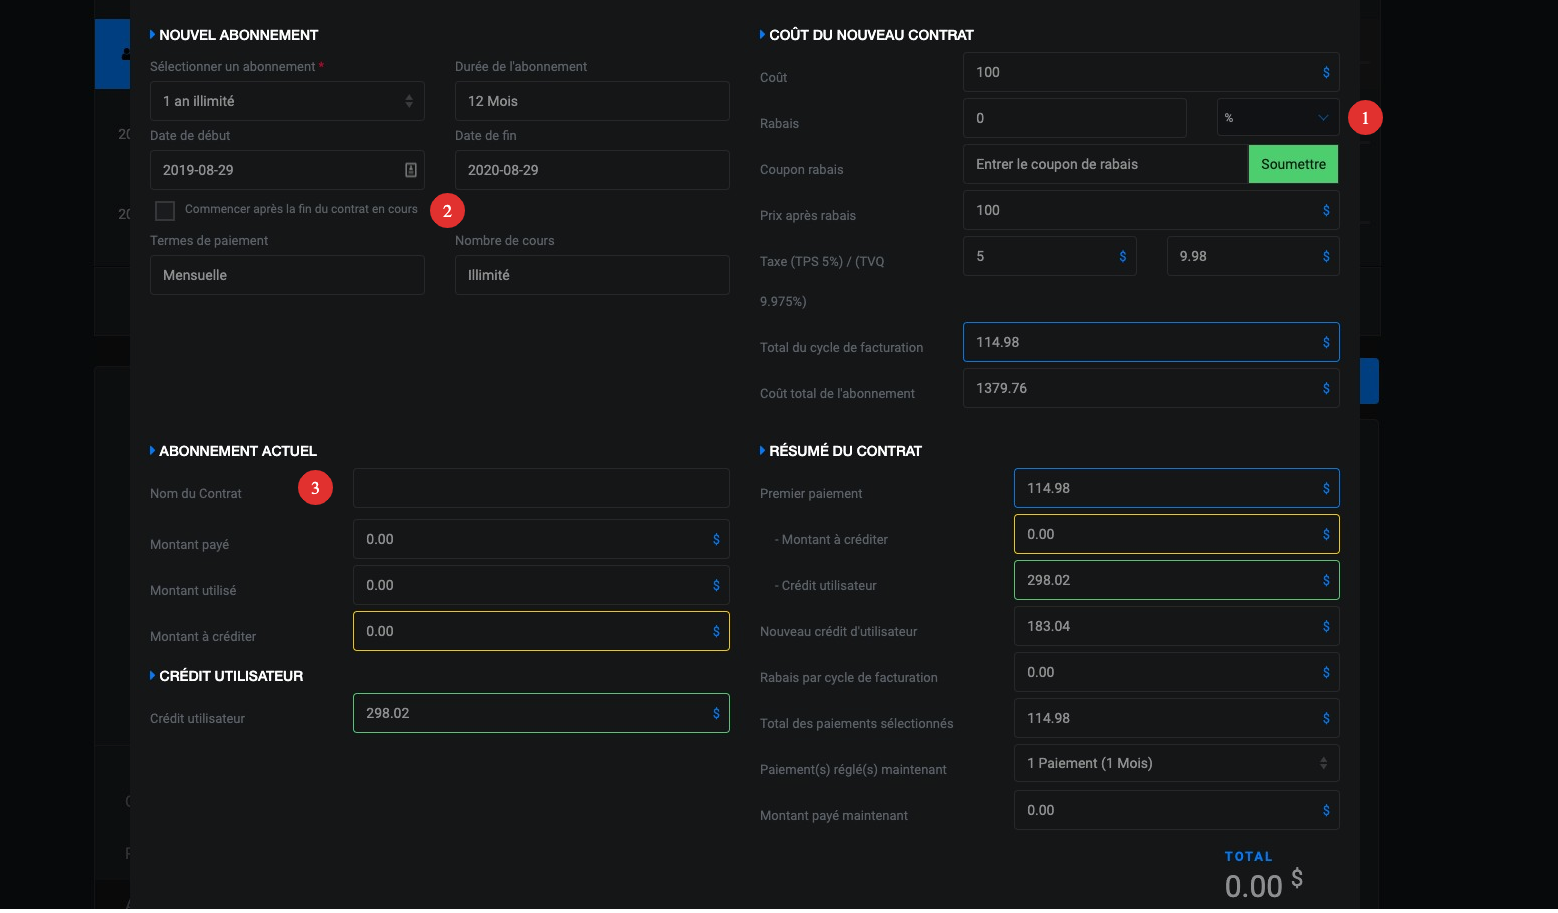This screenshot has height=913, width=1558.
Task: Collapse the Résumé du Contrat section header
Action: click(844, 451)
